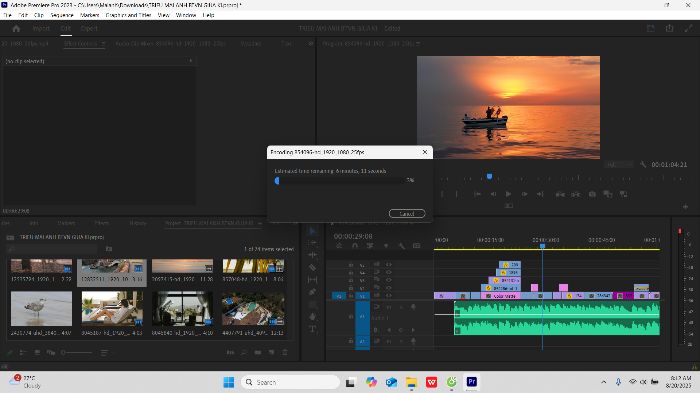Switch Project panel to Icon View
Viewport: 700px width, 393px height.
pyautogui.click(x=37, y=352)
